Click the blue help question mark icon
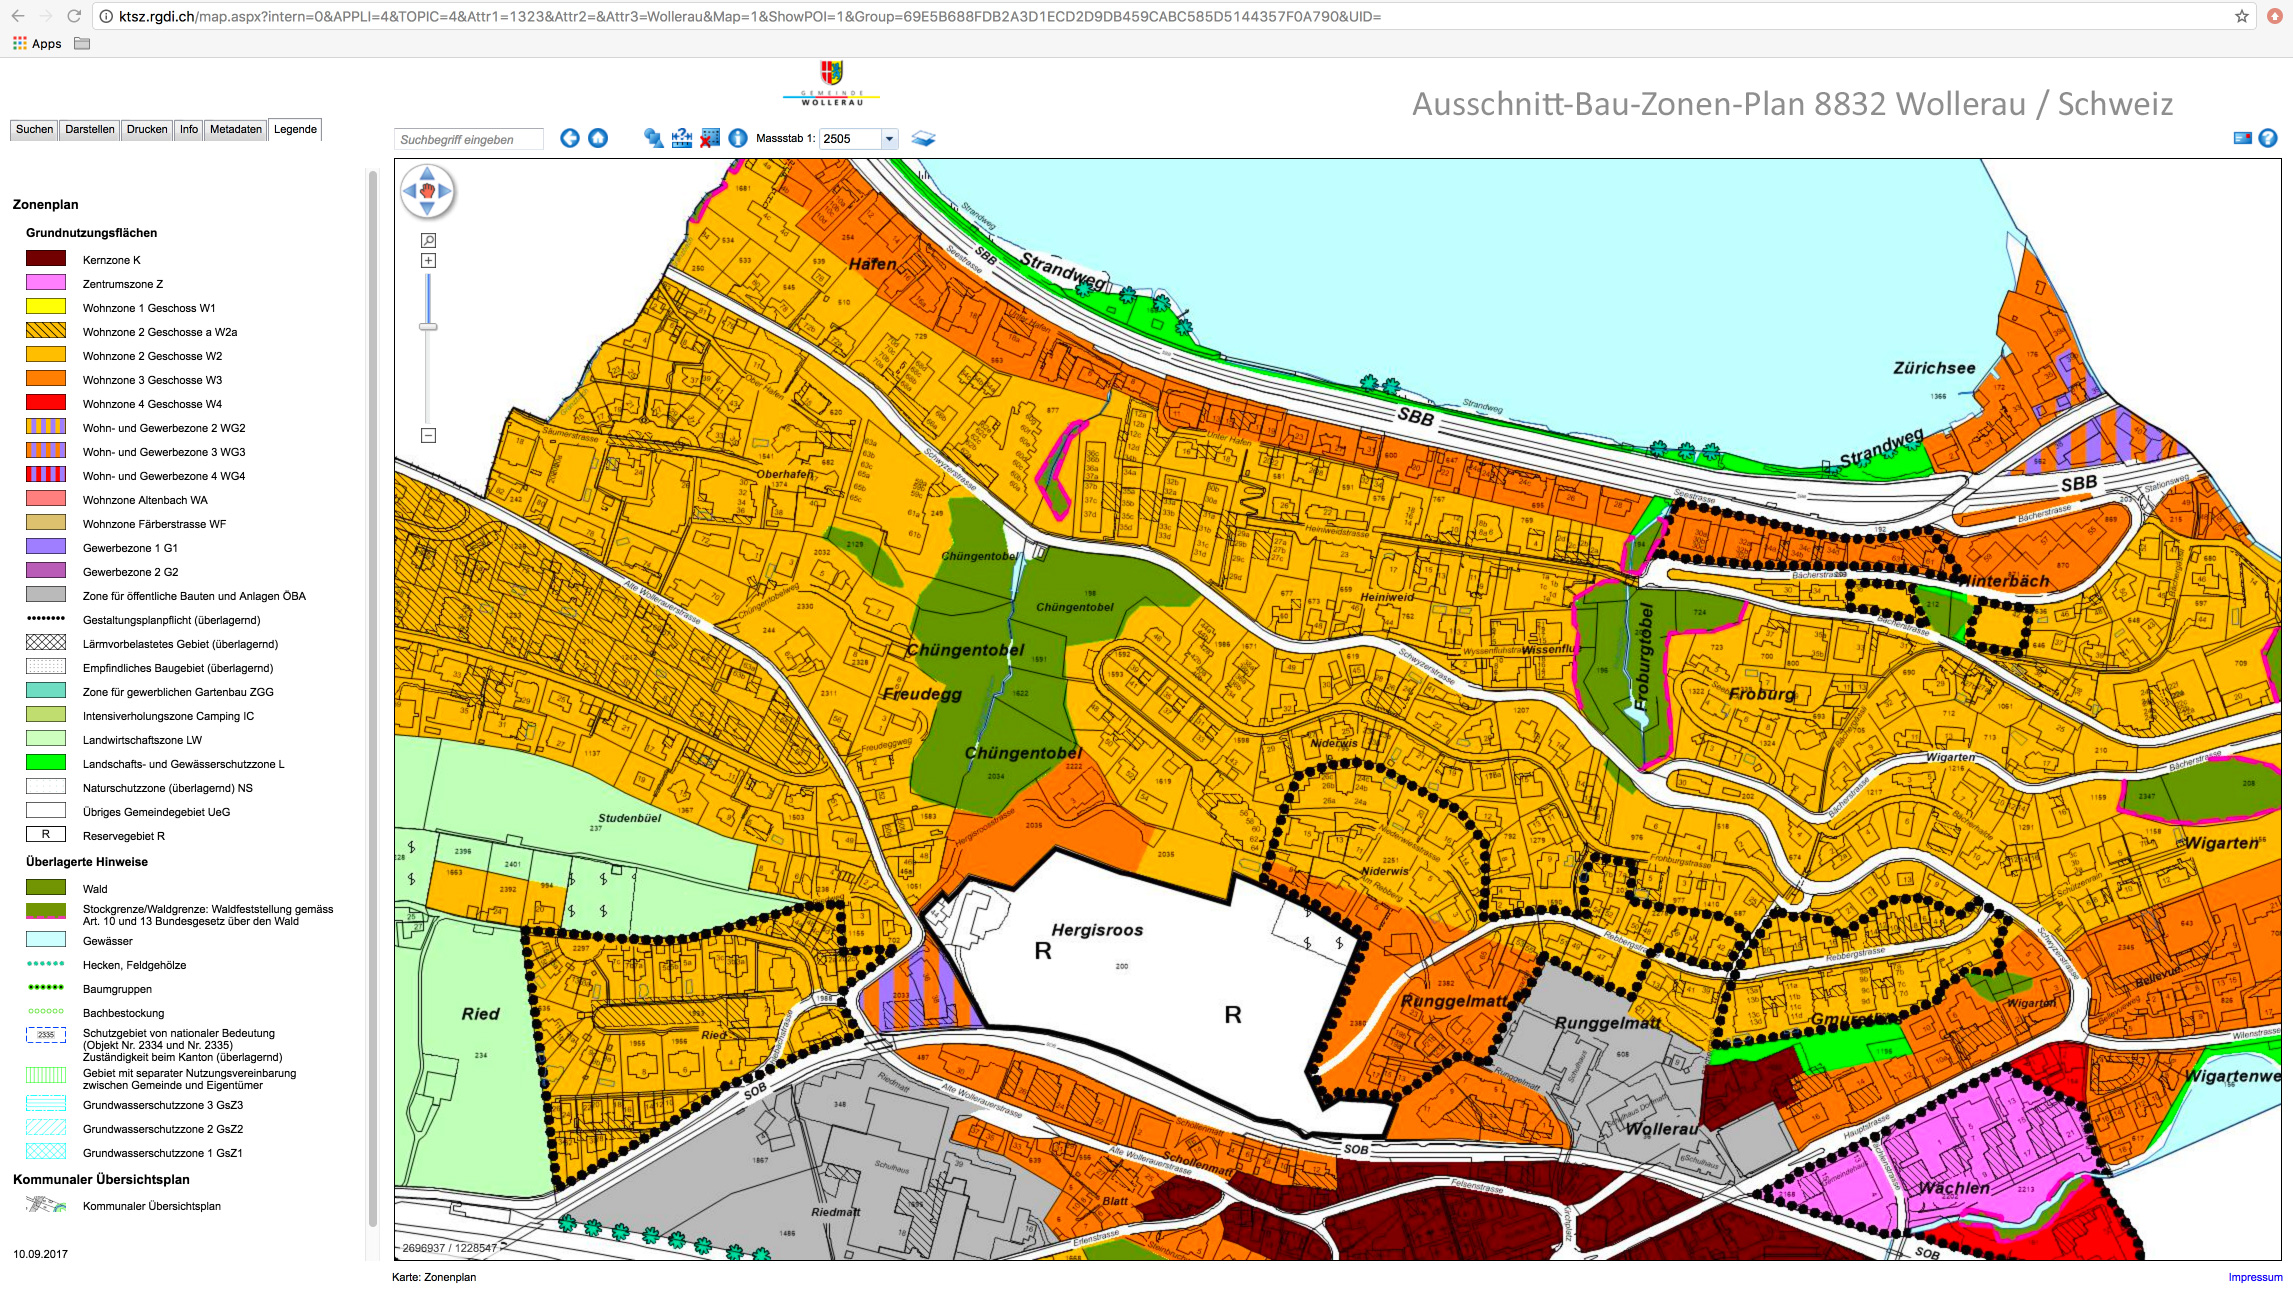 (2268, 139)
